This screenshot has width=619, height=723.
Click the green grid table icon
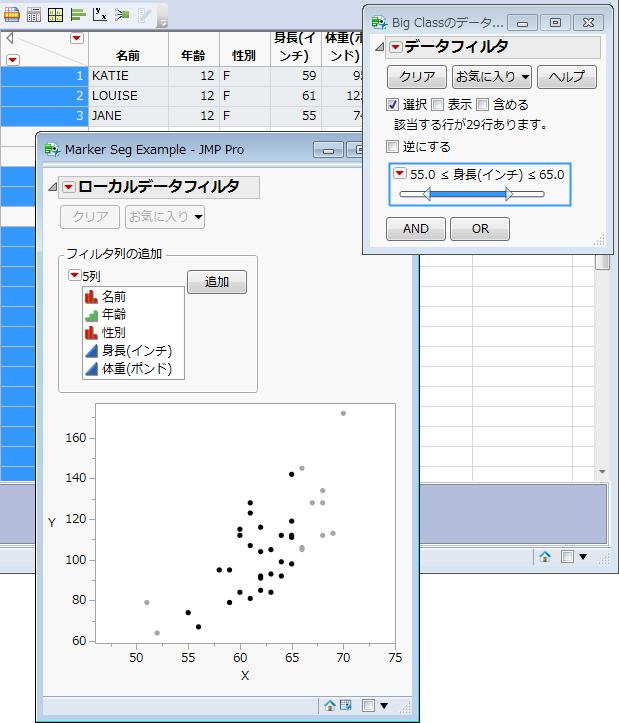55,15
